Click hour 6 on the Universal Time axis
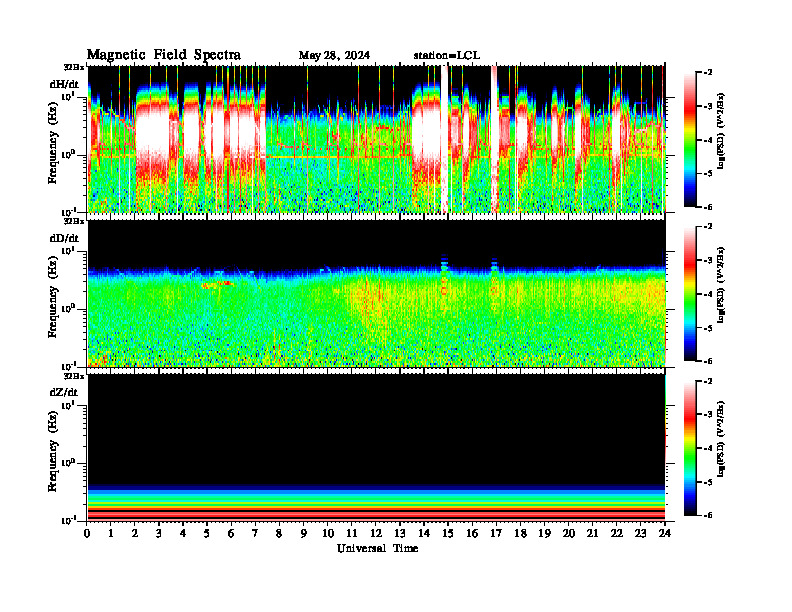792x612 pixels. 231,533
